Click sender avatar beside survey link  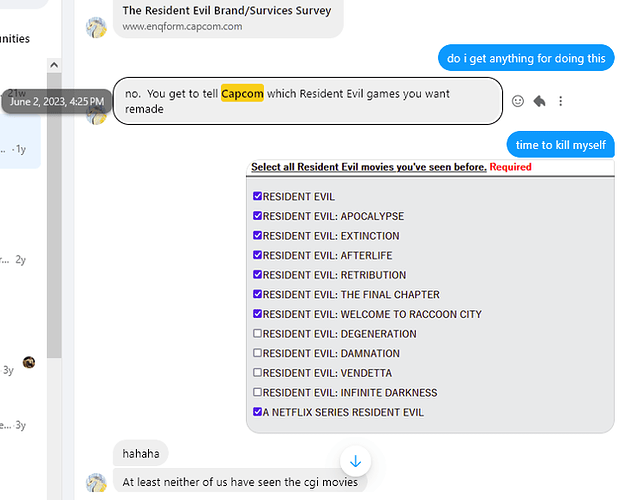(96, 27)
